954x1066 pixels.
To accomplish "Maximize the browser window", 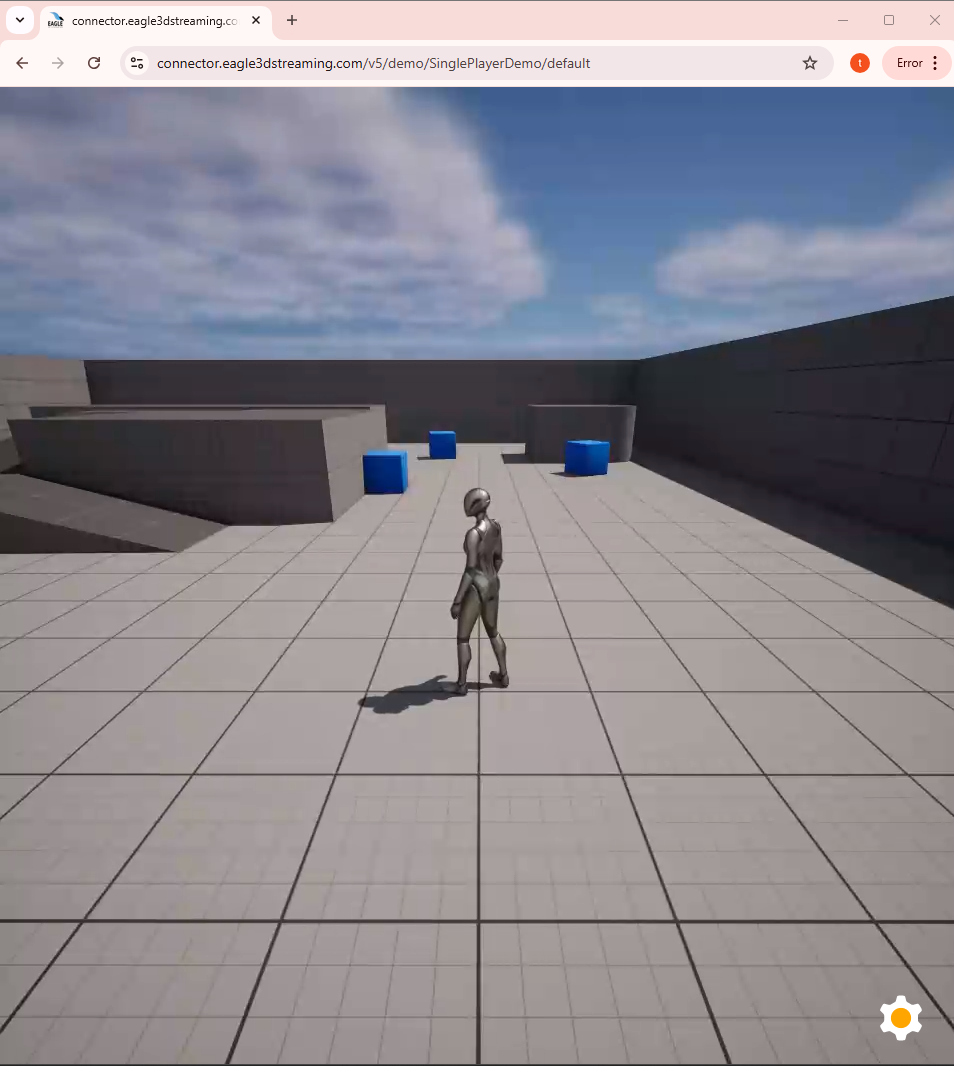I will [x=889, y=20].
